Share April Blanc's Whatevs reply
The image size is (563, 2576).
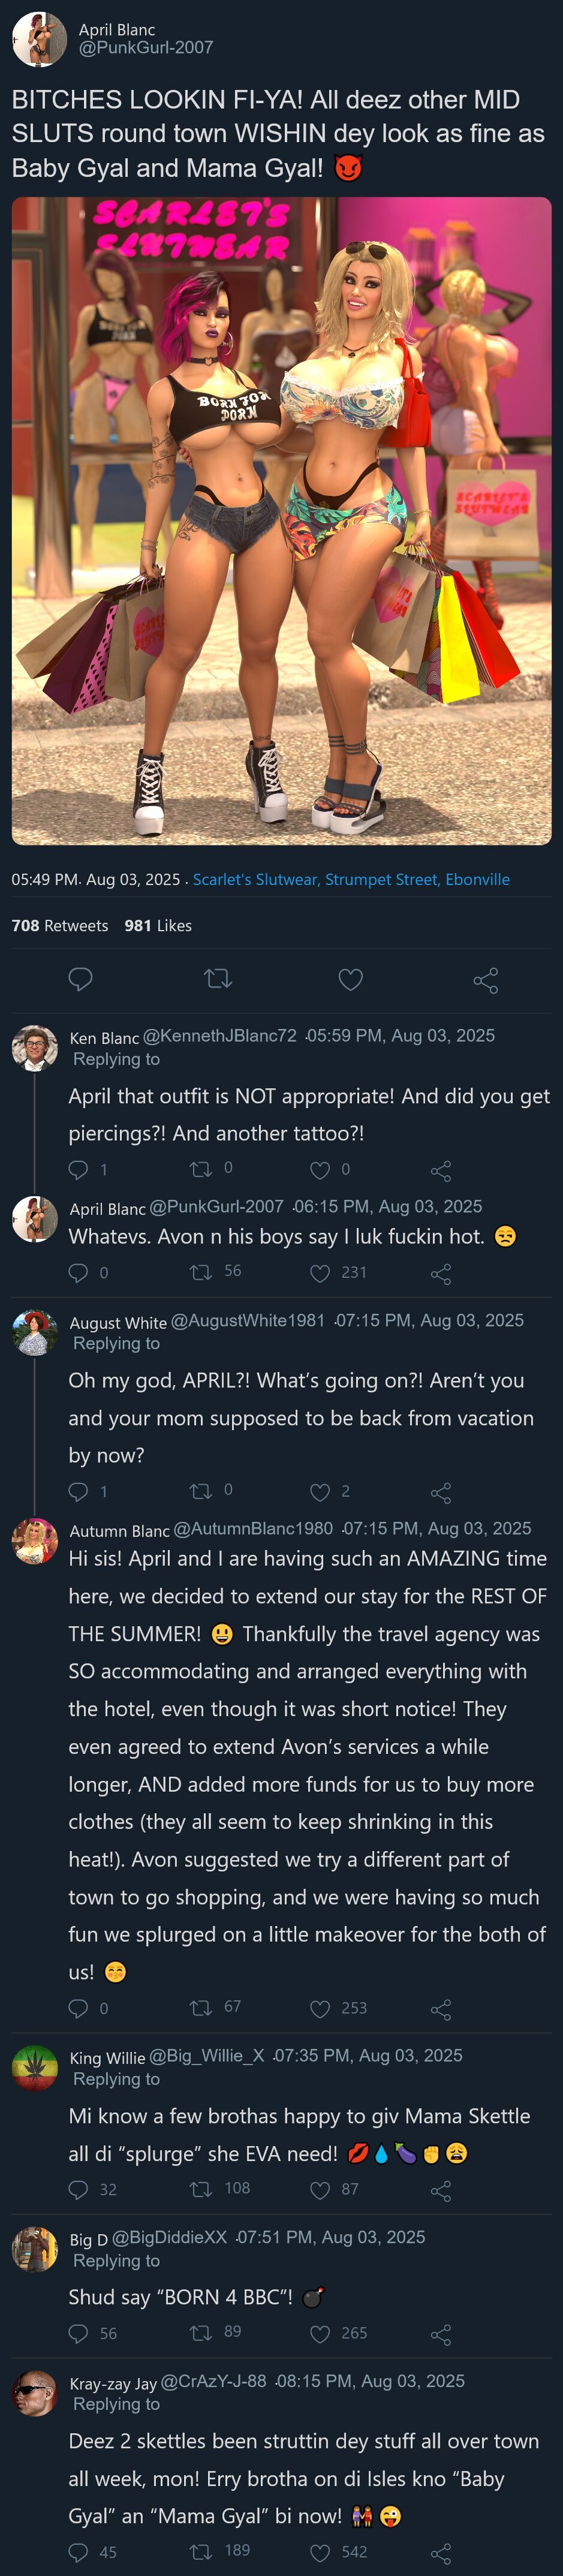440,1273
